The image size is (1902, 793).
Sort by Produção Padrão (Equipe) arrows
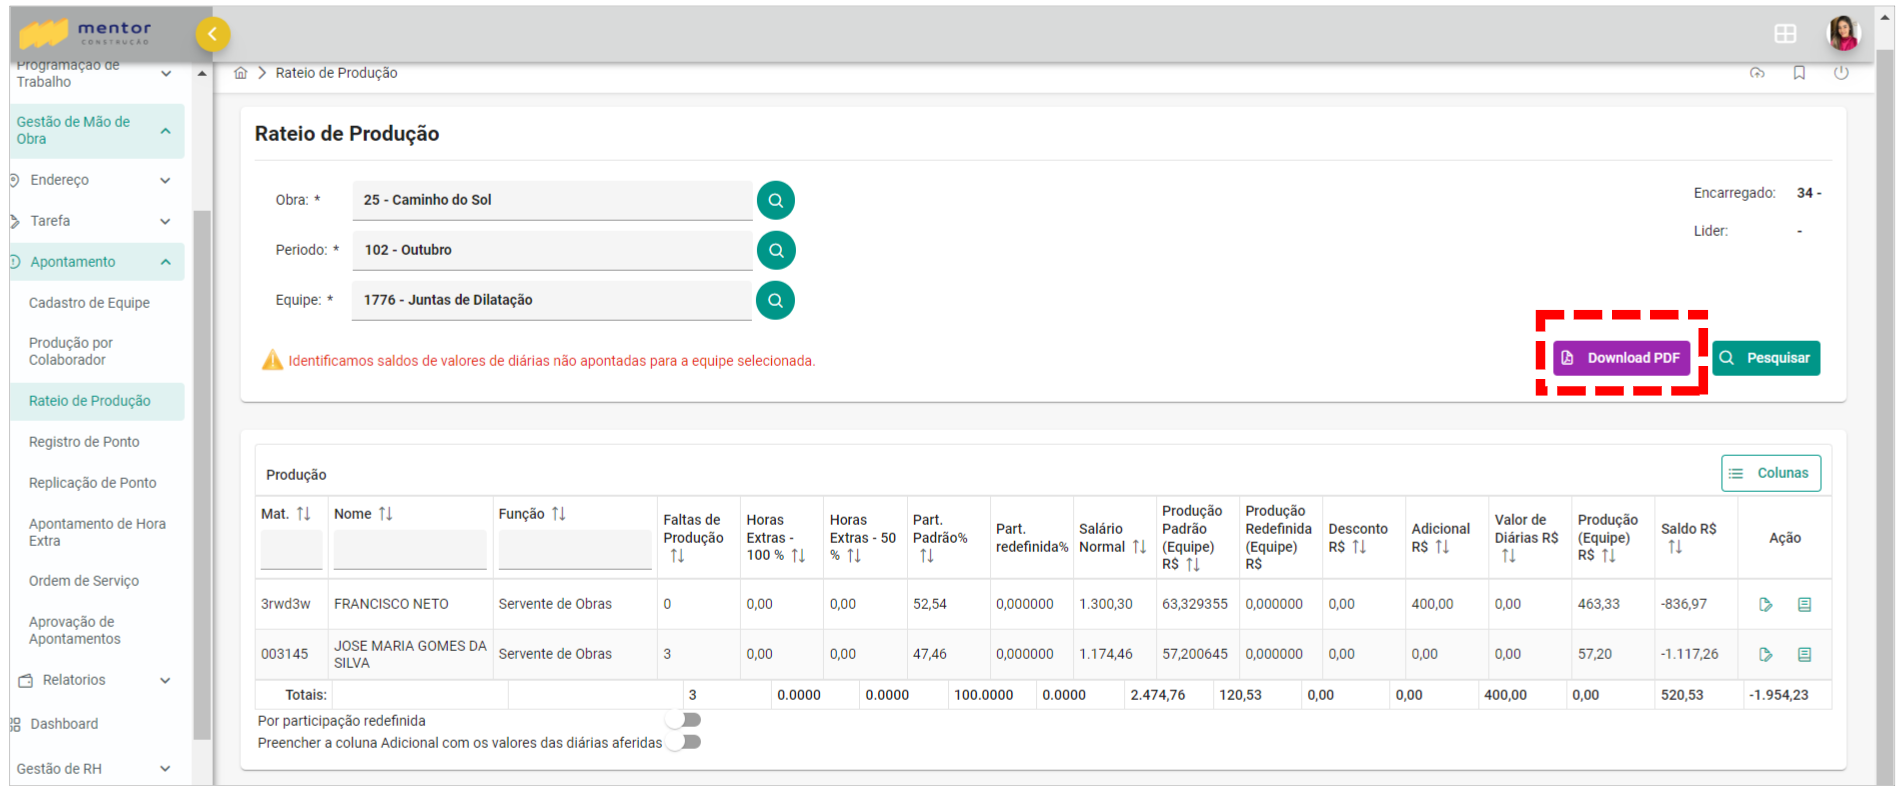[x=1193, y=565]
